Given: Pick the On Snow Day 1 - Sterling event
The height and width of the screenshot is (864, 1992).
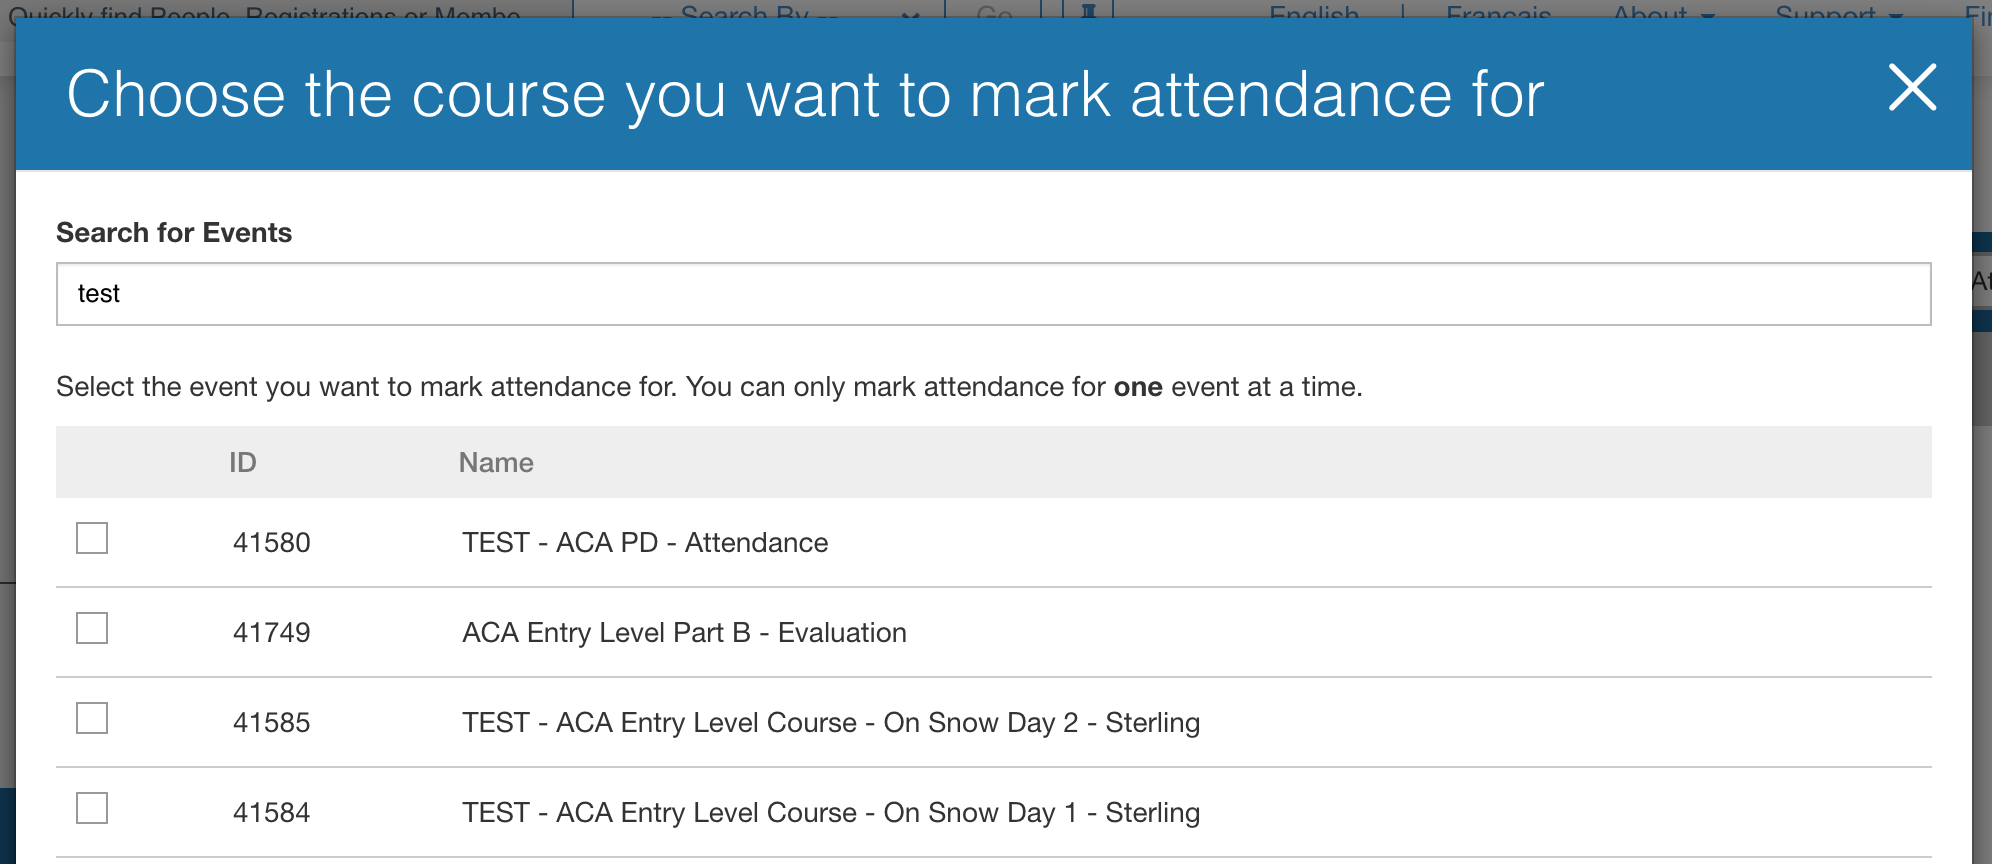Looking at the screenshot, I should [x=830, y=812].
